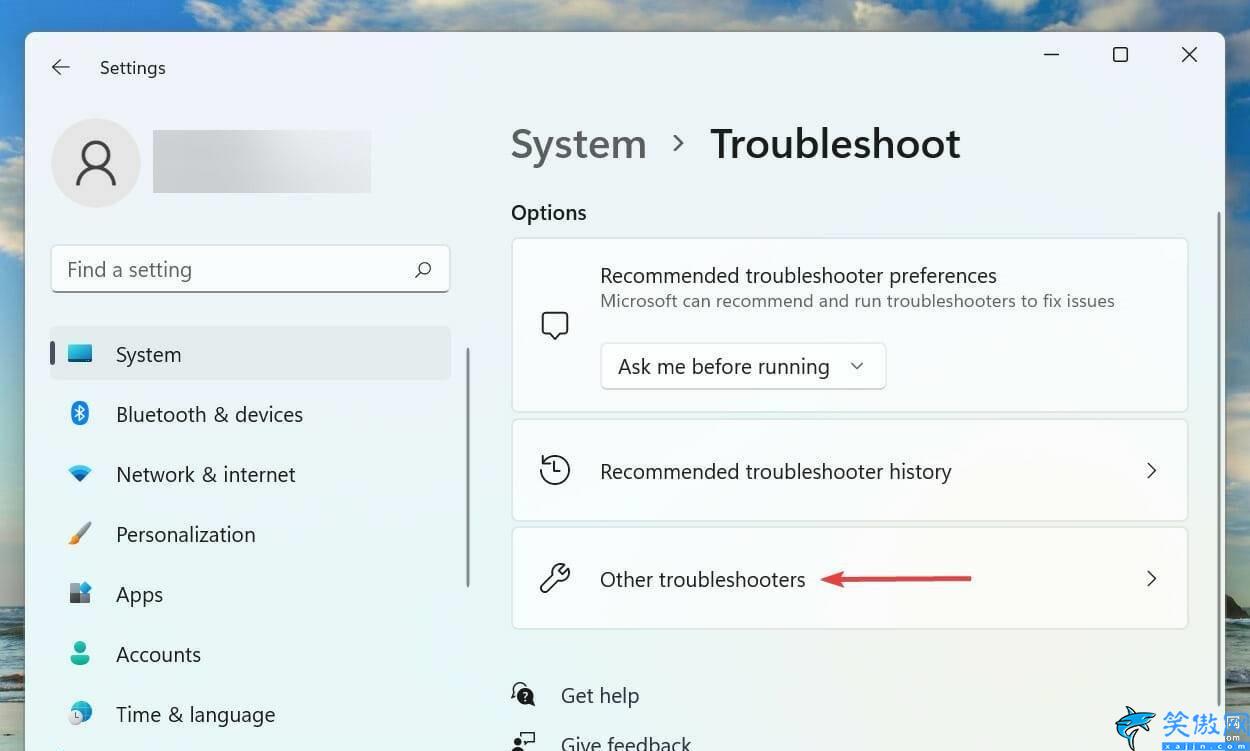Click the System monitor icon in sidebar
The image size is (1250, 751).
click(x=80, y=353)
